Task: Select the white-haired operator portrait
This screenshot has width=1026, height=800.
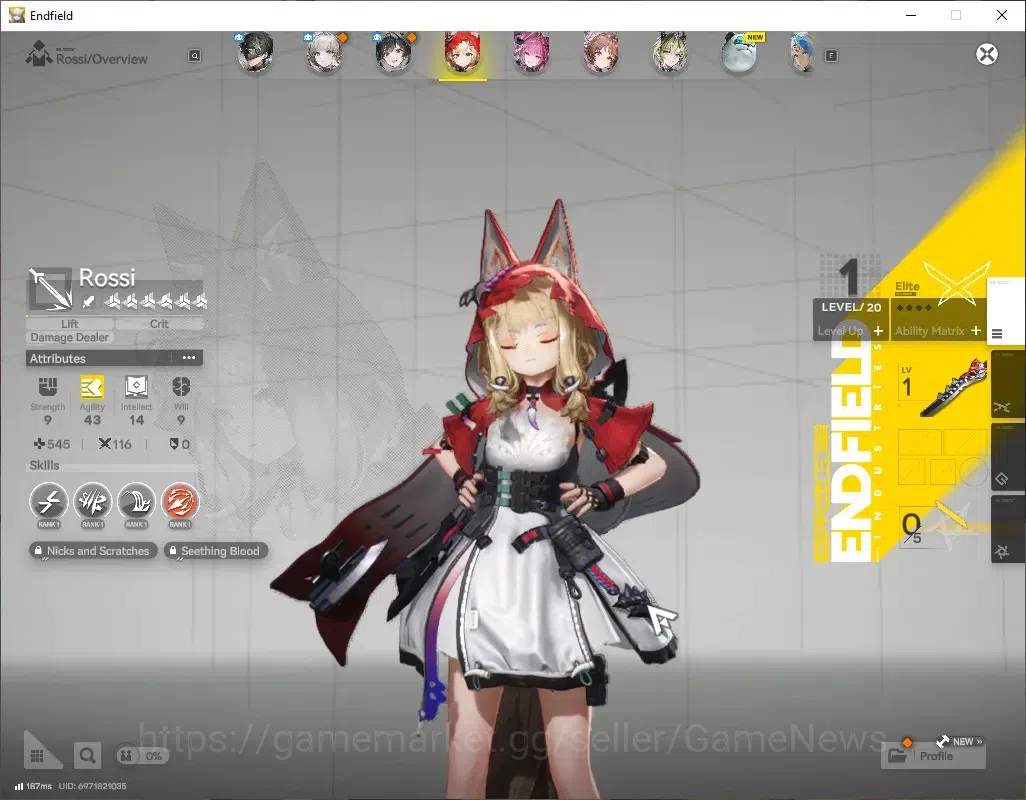Action: (325, 52)
